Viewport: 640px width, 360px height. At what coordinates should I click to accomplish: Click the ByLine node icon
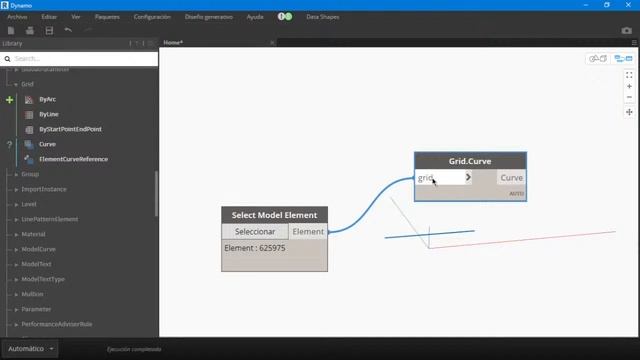click(29, 115)
